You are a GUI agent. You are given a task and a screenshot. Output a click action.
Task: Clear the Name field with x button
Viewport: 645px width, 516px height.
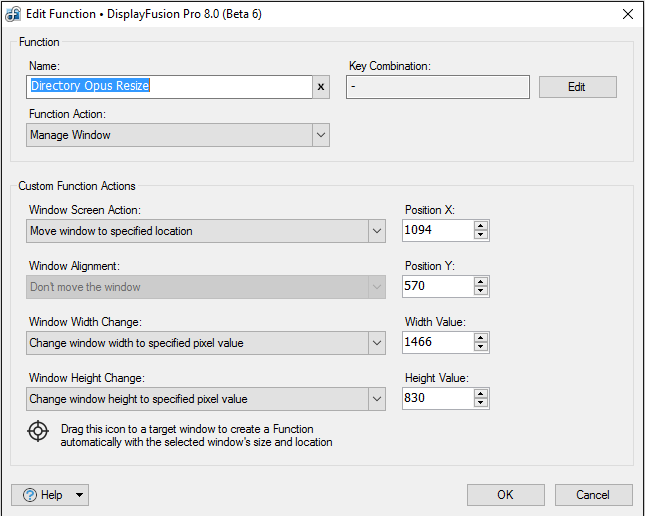click(321, 87)
